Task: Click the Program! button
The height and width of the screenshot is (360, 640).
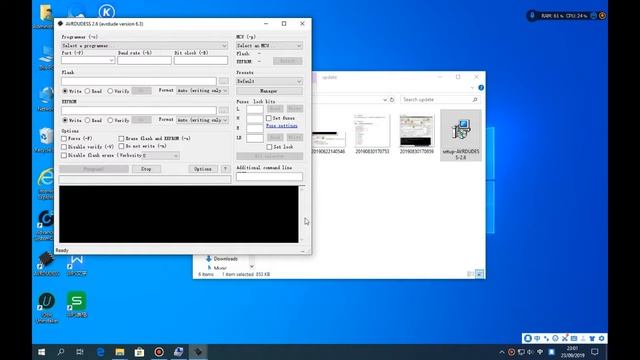Action: pos(94,169)
